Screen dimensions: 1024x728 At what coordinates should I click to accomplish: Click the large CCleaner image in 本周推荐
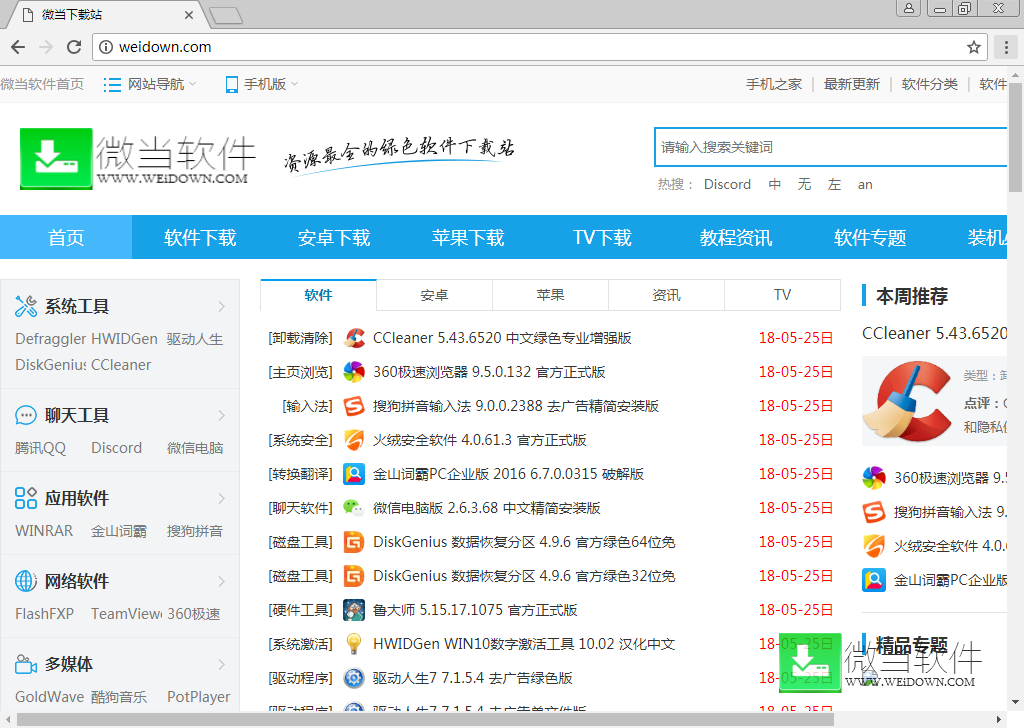(906, 401)
